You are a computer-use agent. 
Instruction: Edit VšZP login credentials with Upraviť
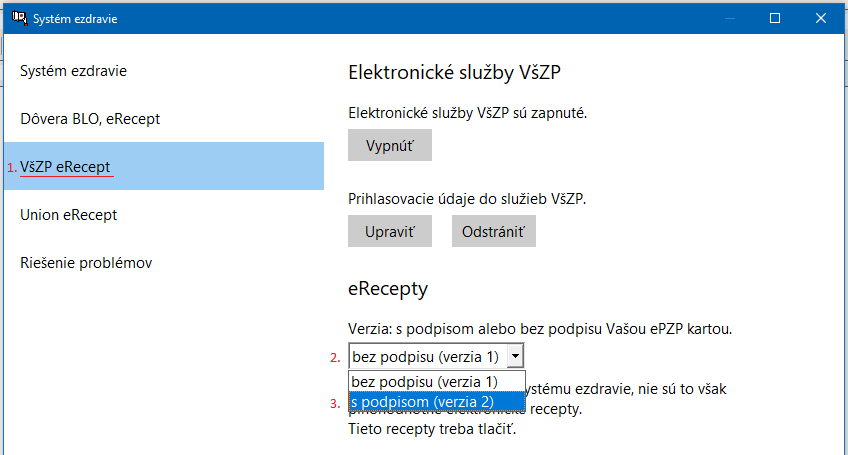point(390,231)
